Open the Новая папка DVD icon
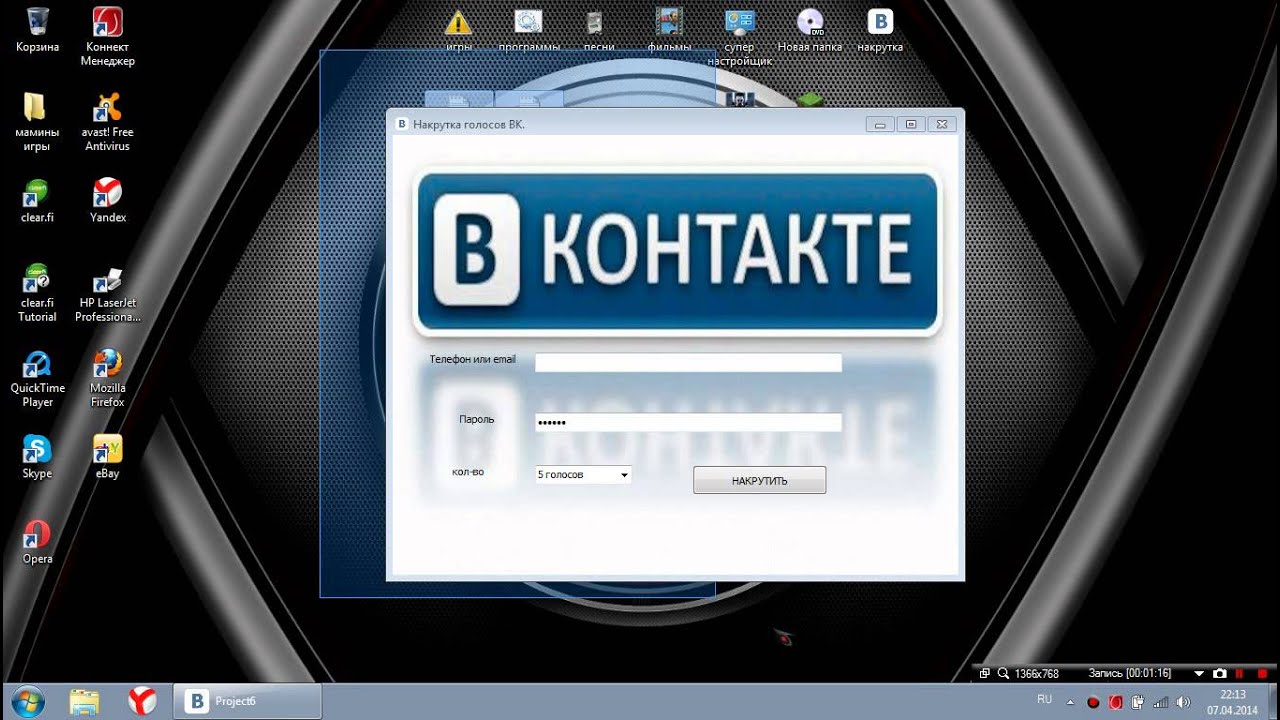 pos(810,30)
